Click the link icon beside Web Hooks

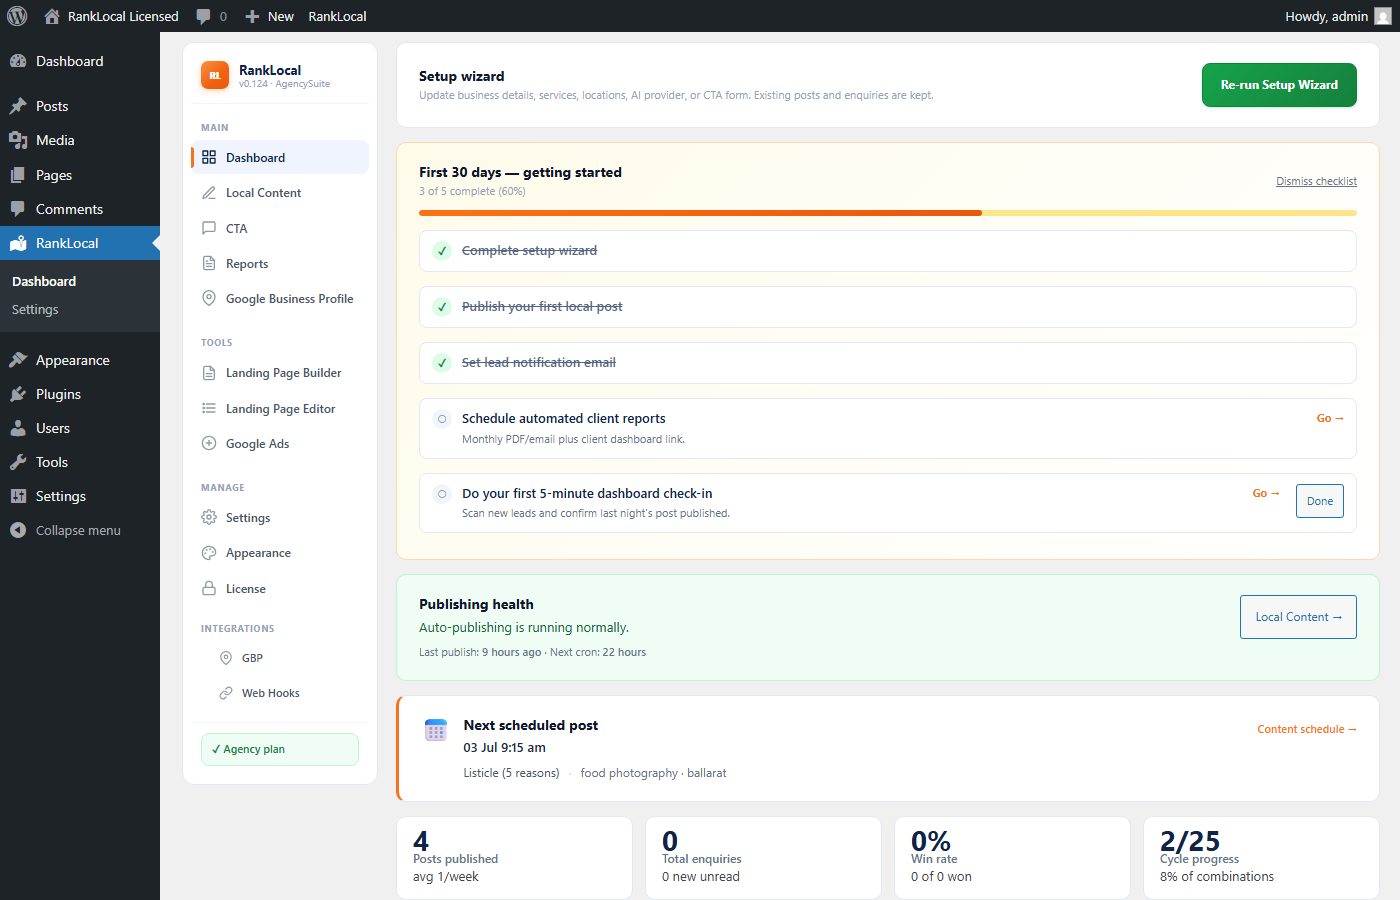tap(226, 693)
